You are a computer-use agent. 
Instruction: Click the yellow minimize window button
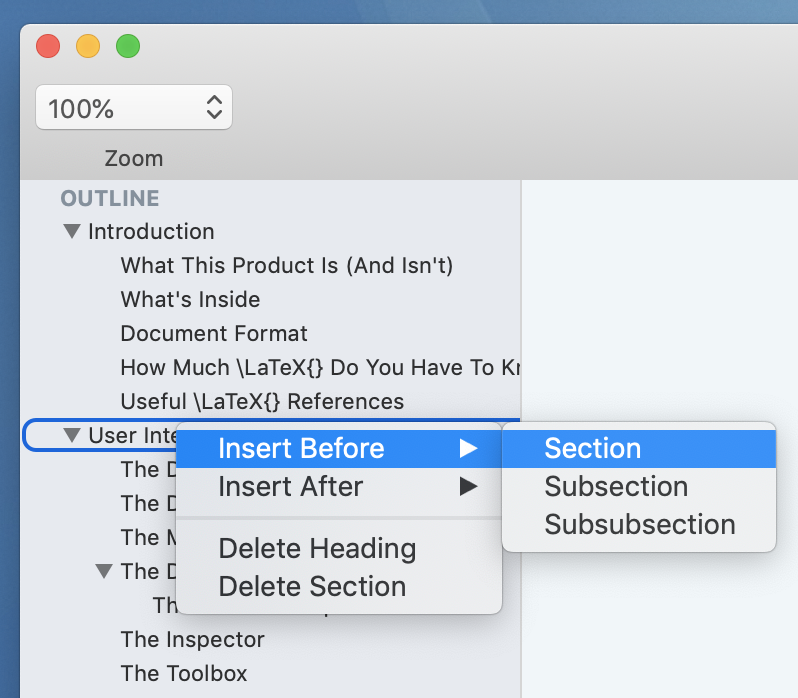tap(88, 46)
